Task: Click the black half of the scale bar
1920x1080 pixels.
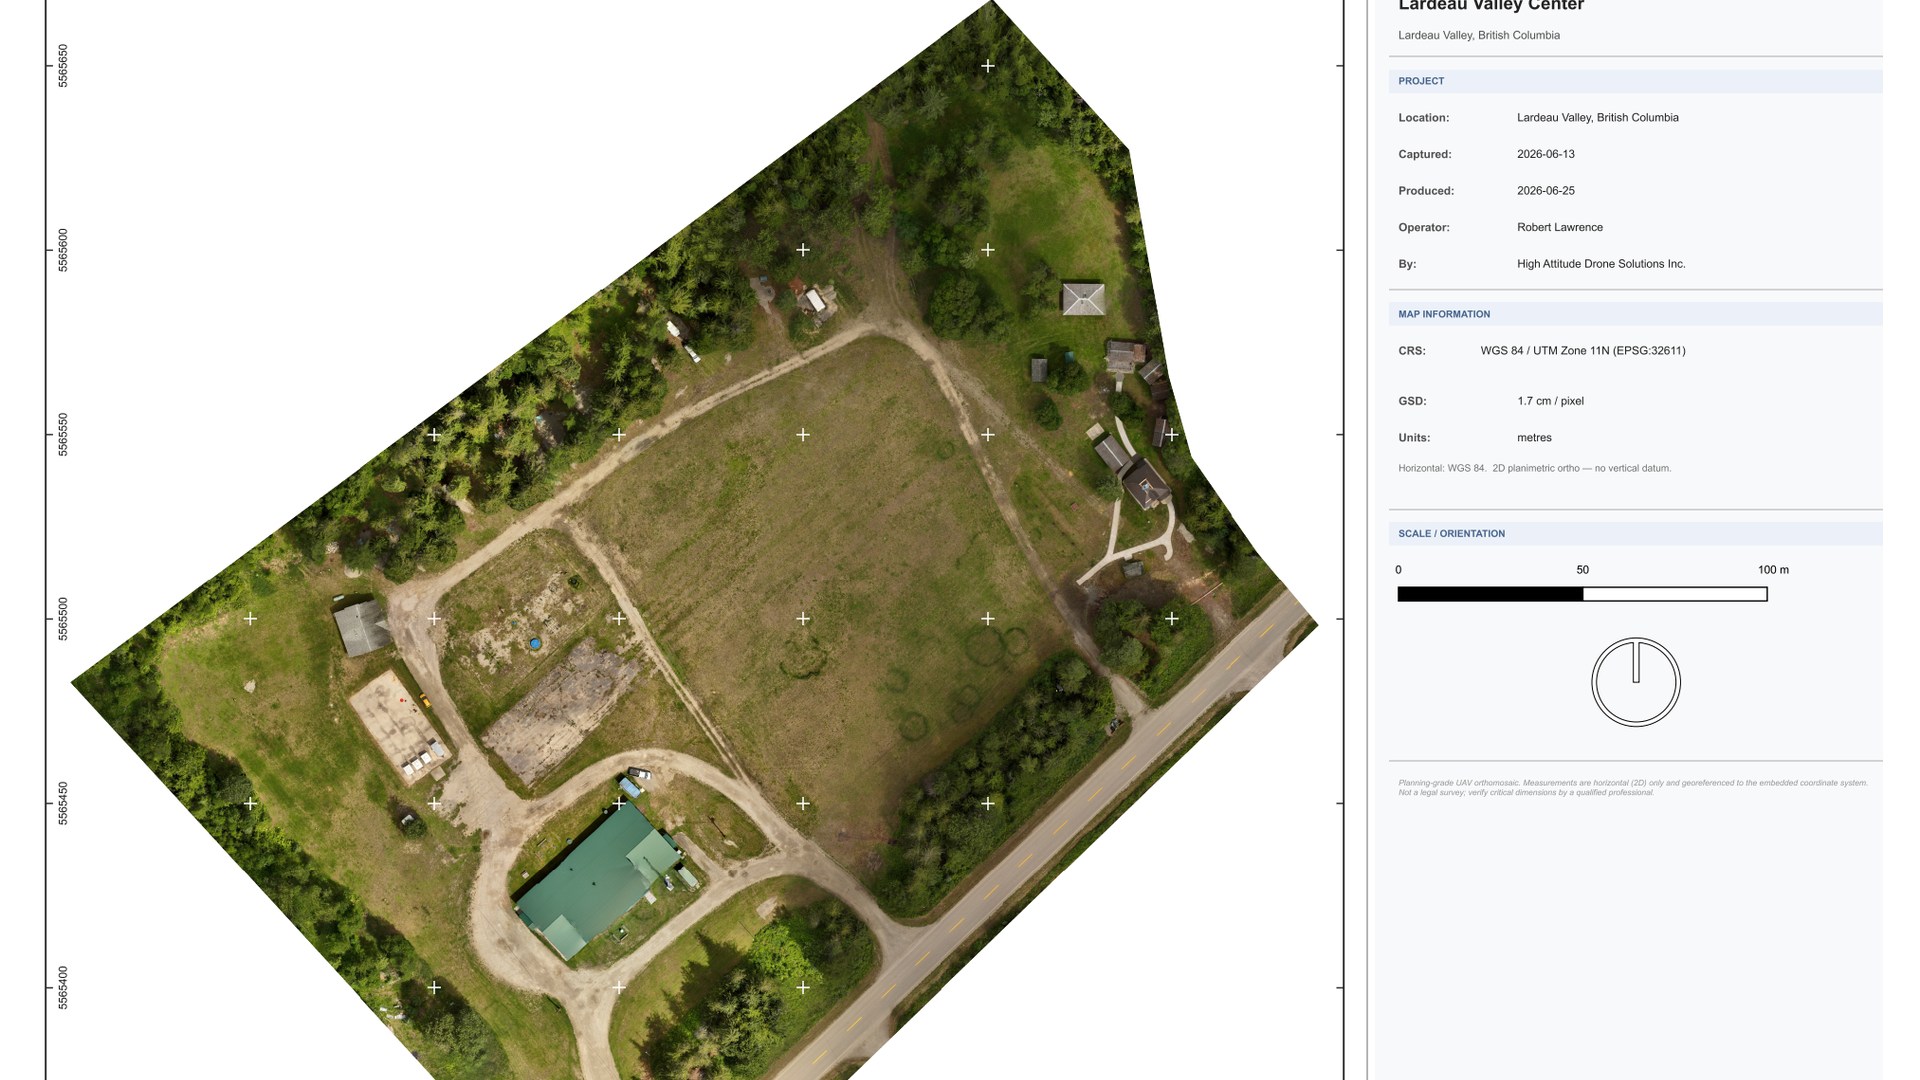Action: [1490, 594]
